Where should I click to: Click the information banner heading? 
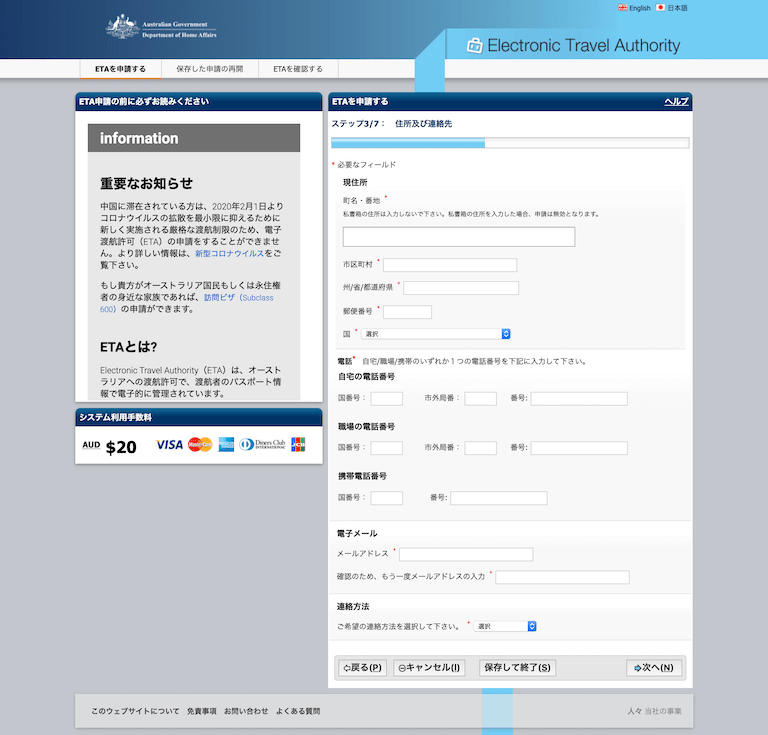[x=194, y=138]
